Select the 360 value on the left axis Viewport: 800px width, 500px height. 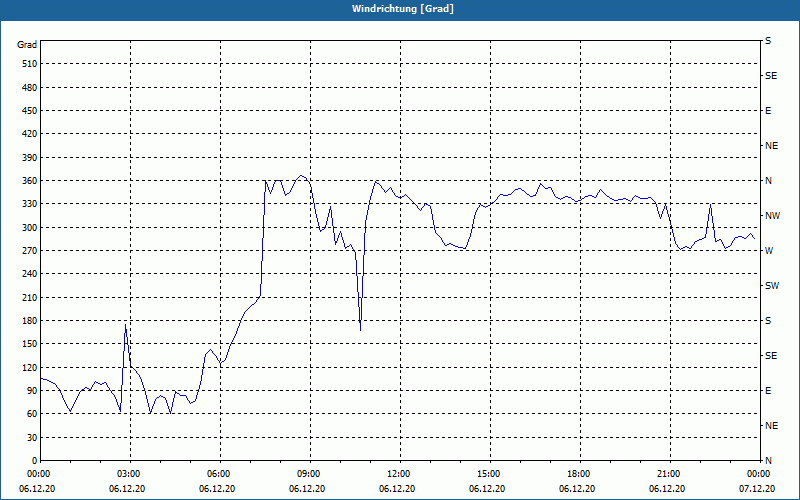(x=30, y=181)
